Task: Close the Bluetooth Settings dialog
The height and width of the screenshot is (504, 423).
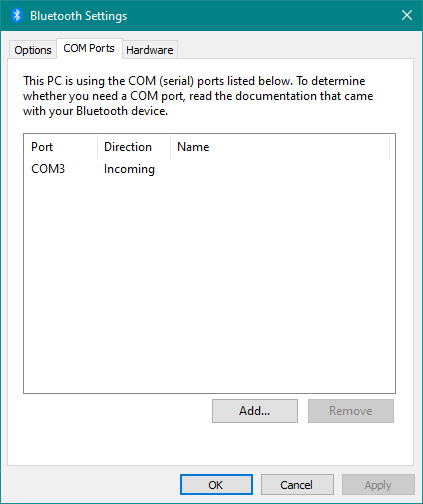Action: 407,15
